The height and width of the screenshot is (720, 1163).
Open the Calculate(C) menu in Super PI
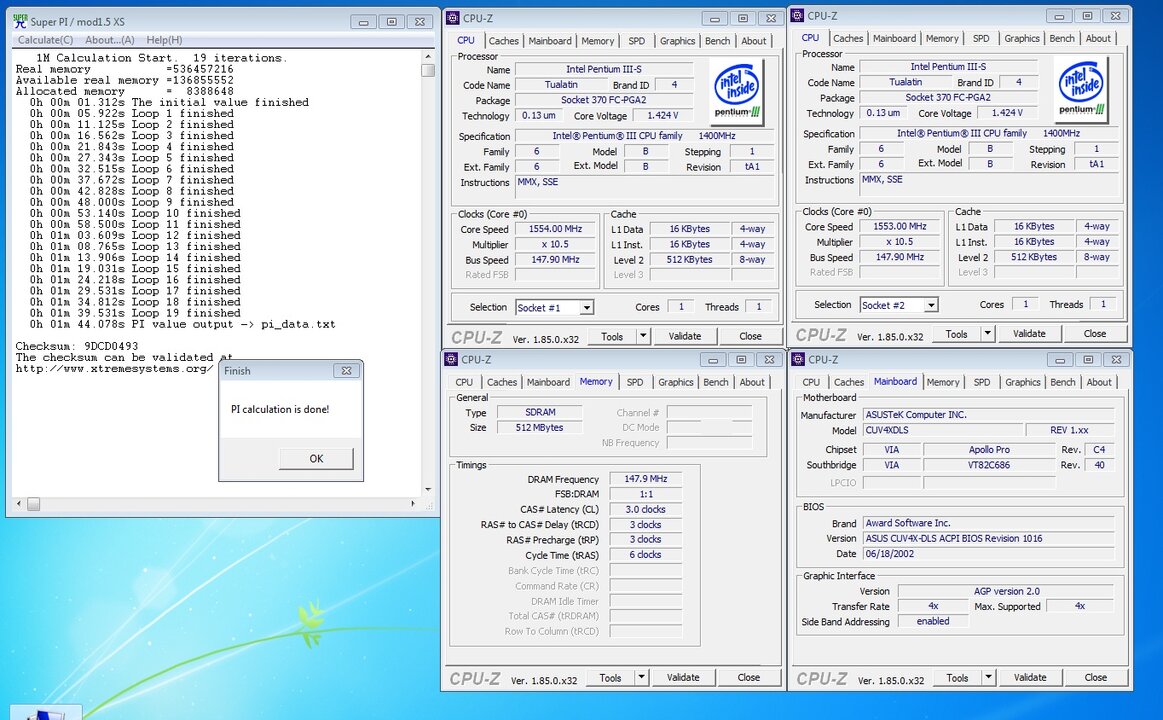tap(45, 40)
